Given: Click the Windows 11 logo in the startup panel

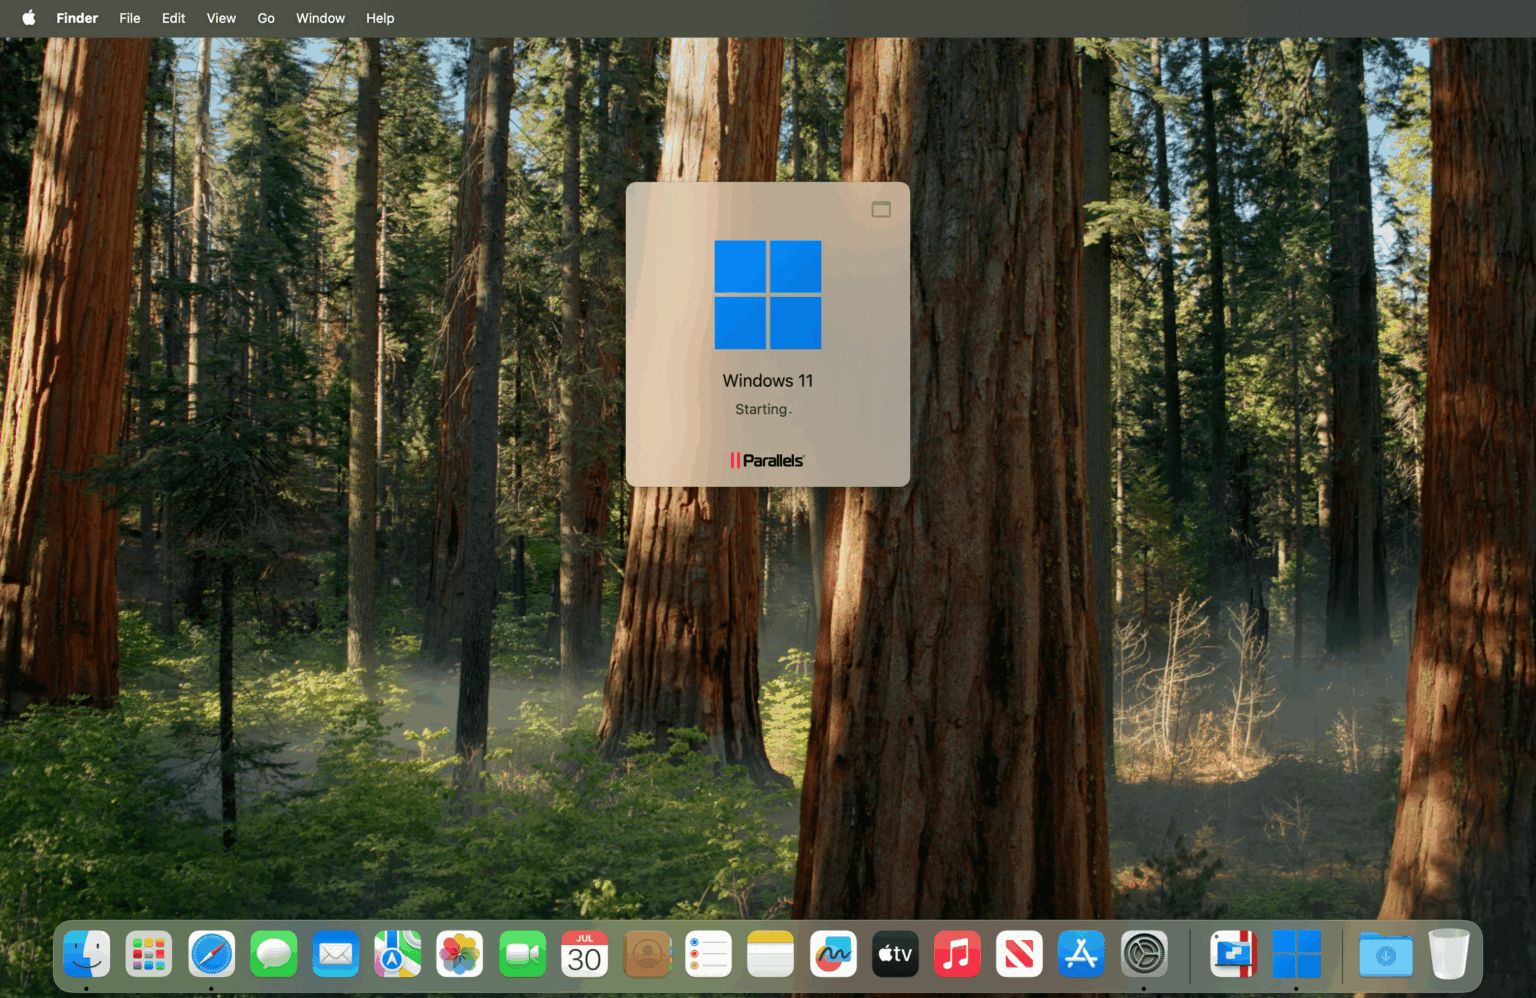Looking at the screenshot, I should click(767, 295).
